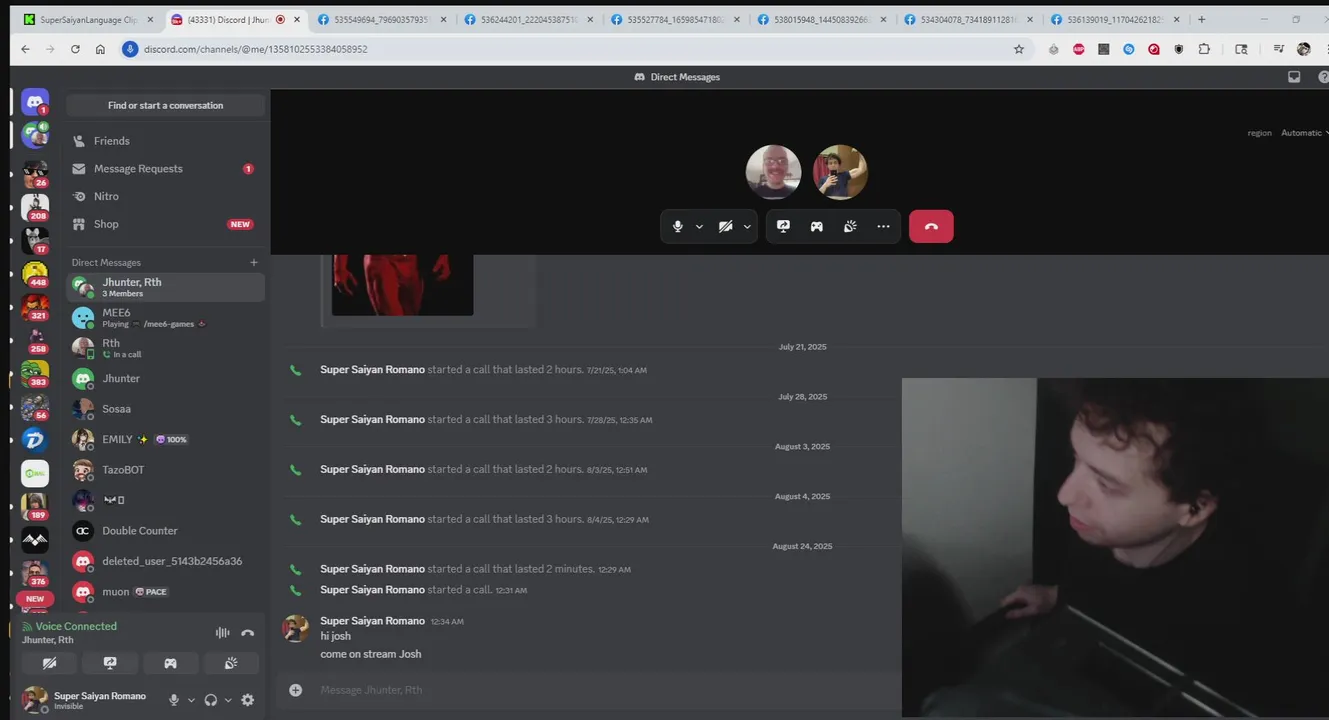Image resolution: width=1329 pixels, height=720 pixels.
Task: Open EMILY direct message
Action: coord(166,439)
